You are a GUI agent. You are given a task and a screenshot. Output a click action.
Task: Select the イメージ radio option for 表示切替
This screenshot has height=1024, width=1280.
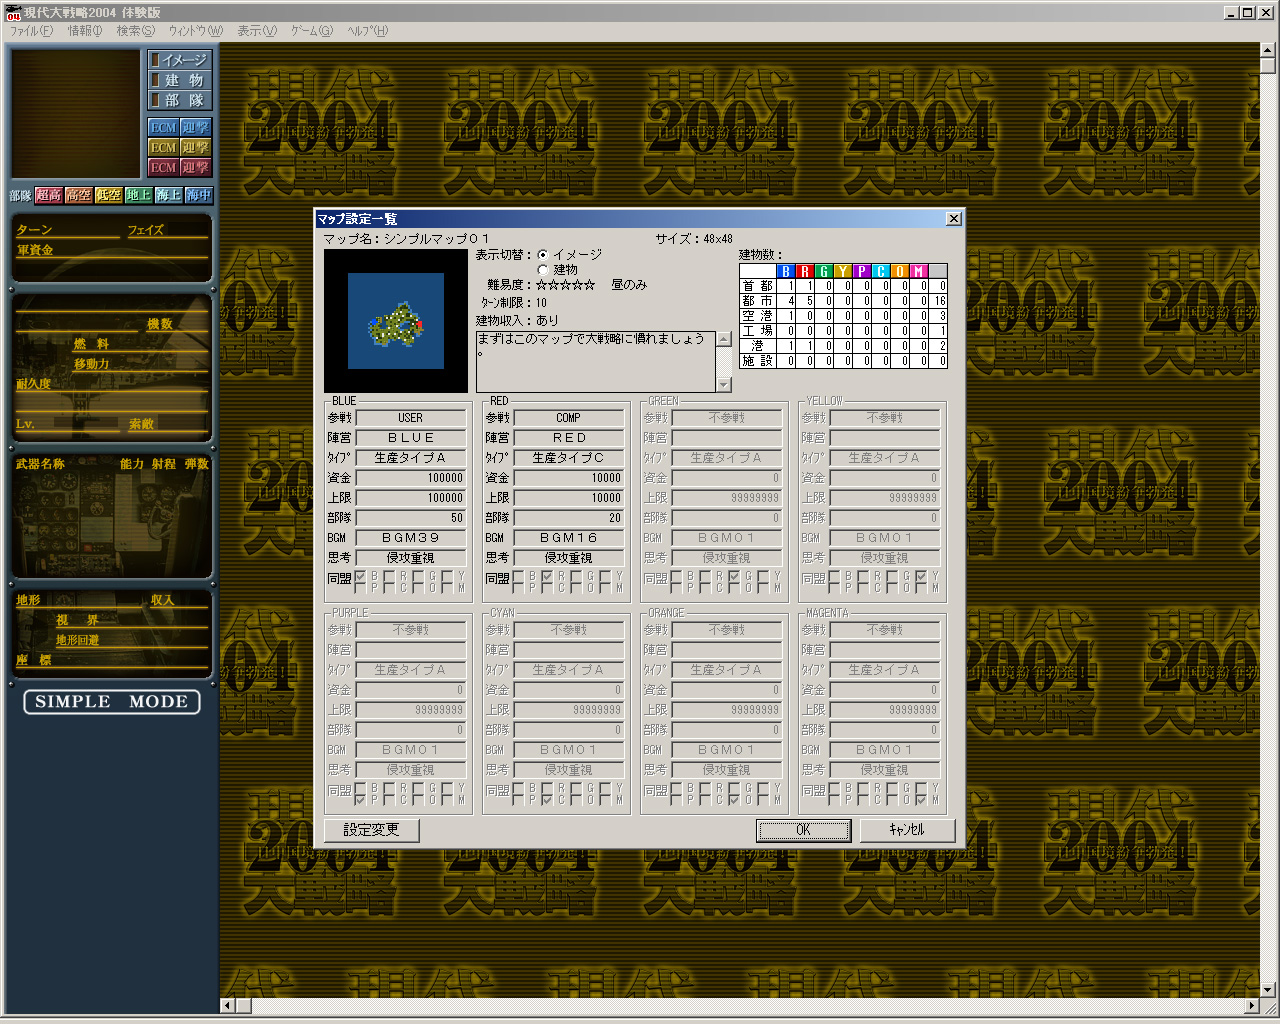[x=543, y=255]
